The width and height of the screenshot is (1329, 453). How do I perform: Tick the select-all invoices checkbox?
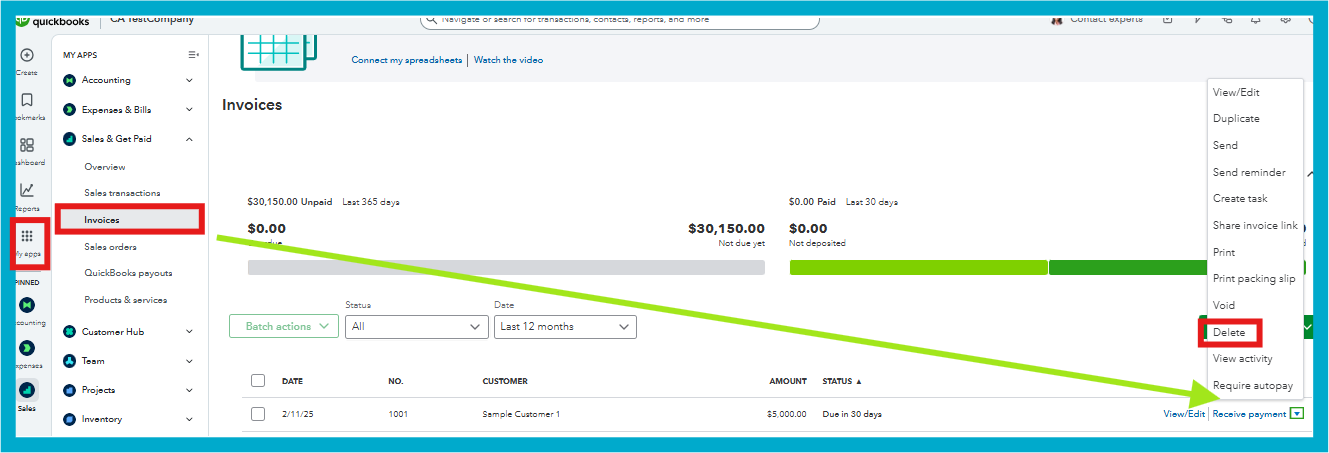tap(258, 381)
